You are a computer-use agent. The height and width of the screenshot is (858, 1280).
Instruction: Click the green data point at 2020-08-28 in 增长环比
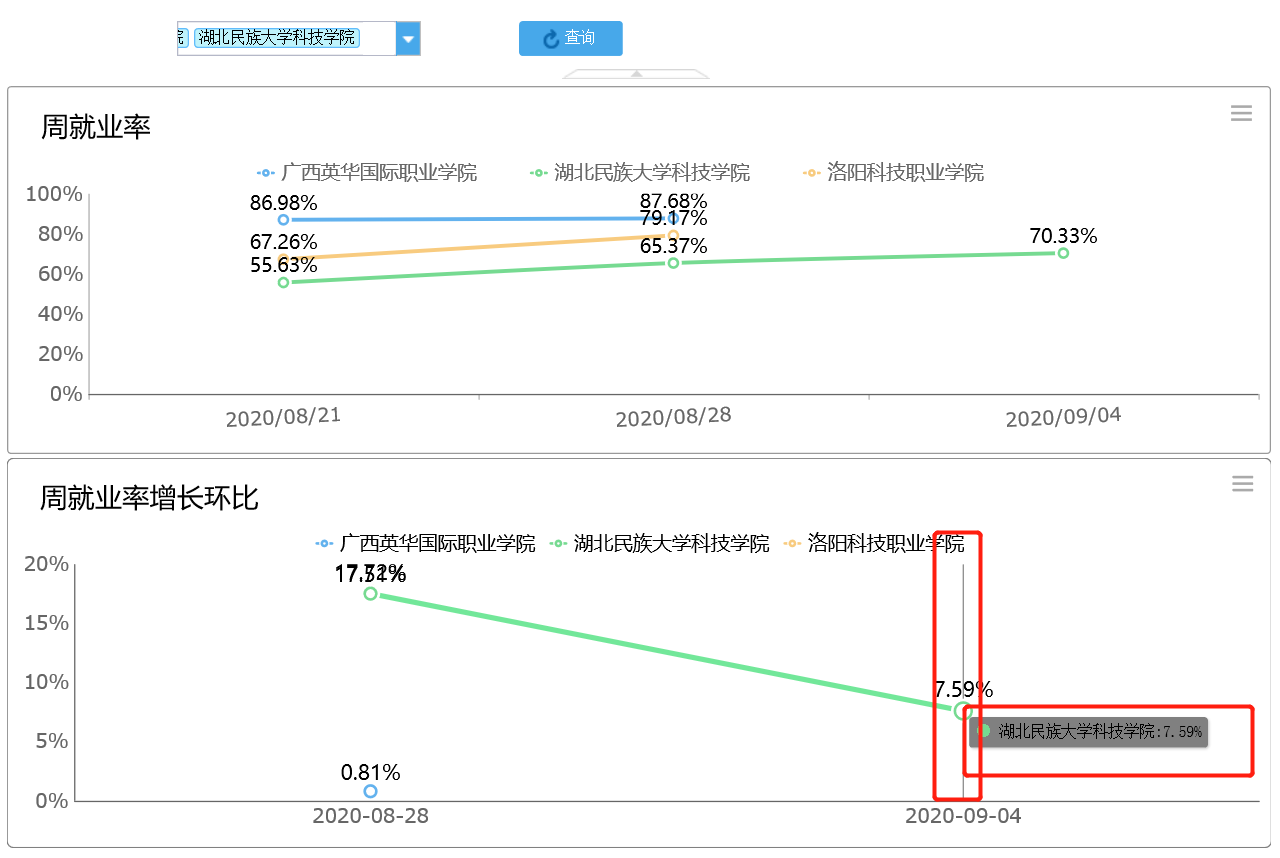pos(370,593)
